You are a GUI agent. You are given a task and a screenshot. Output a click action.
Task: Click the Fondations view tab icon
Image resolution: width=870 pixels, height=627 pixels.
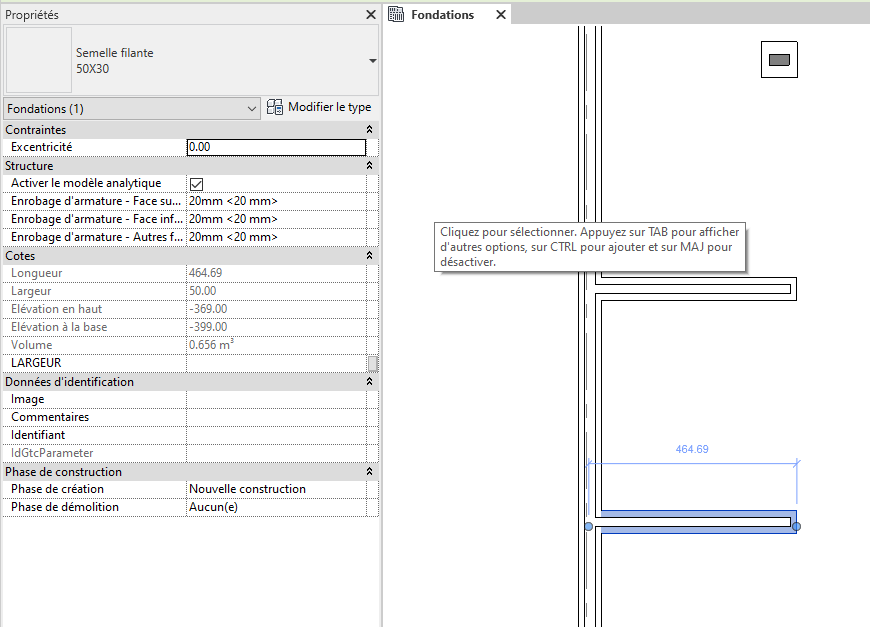tap(397, 15)
